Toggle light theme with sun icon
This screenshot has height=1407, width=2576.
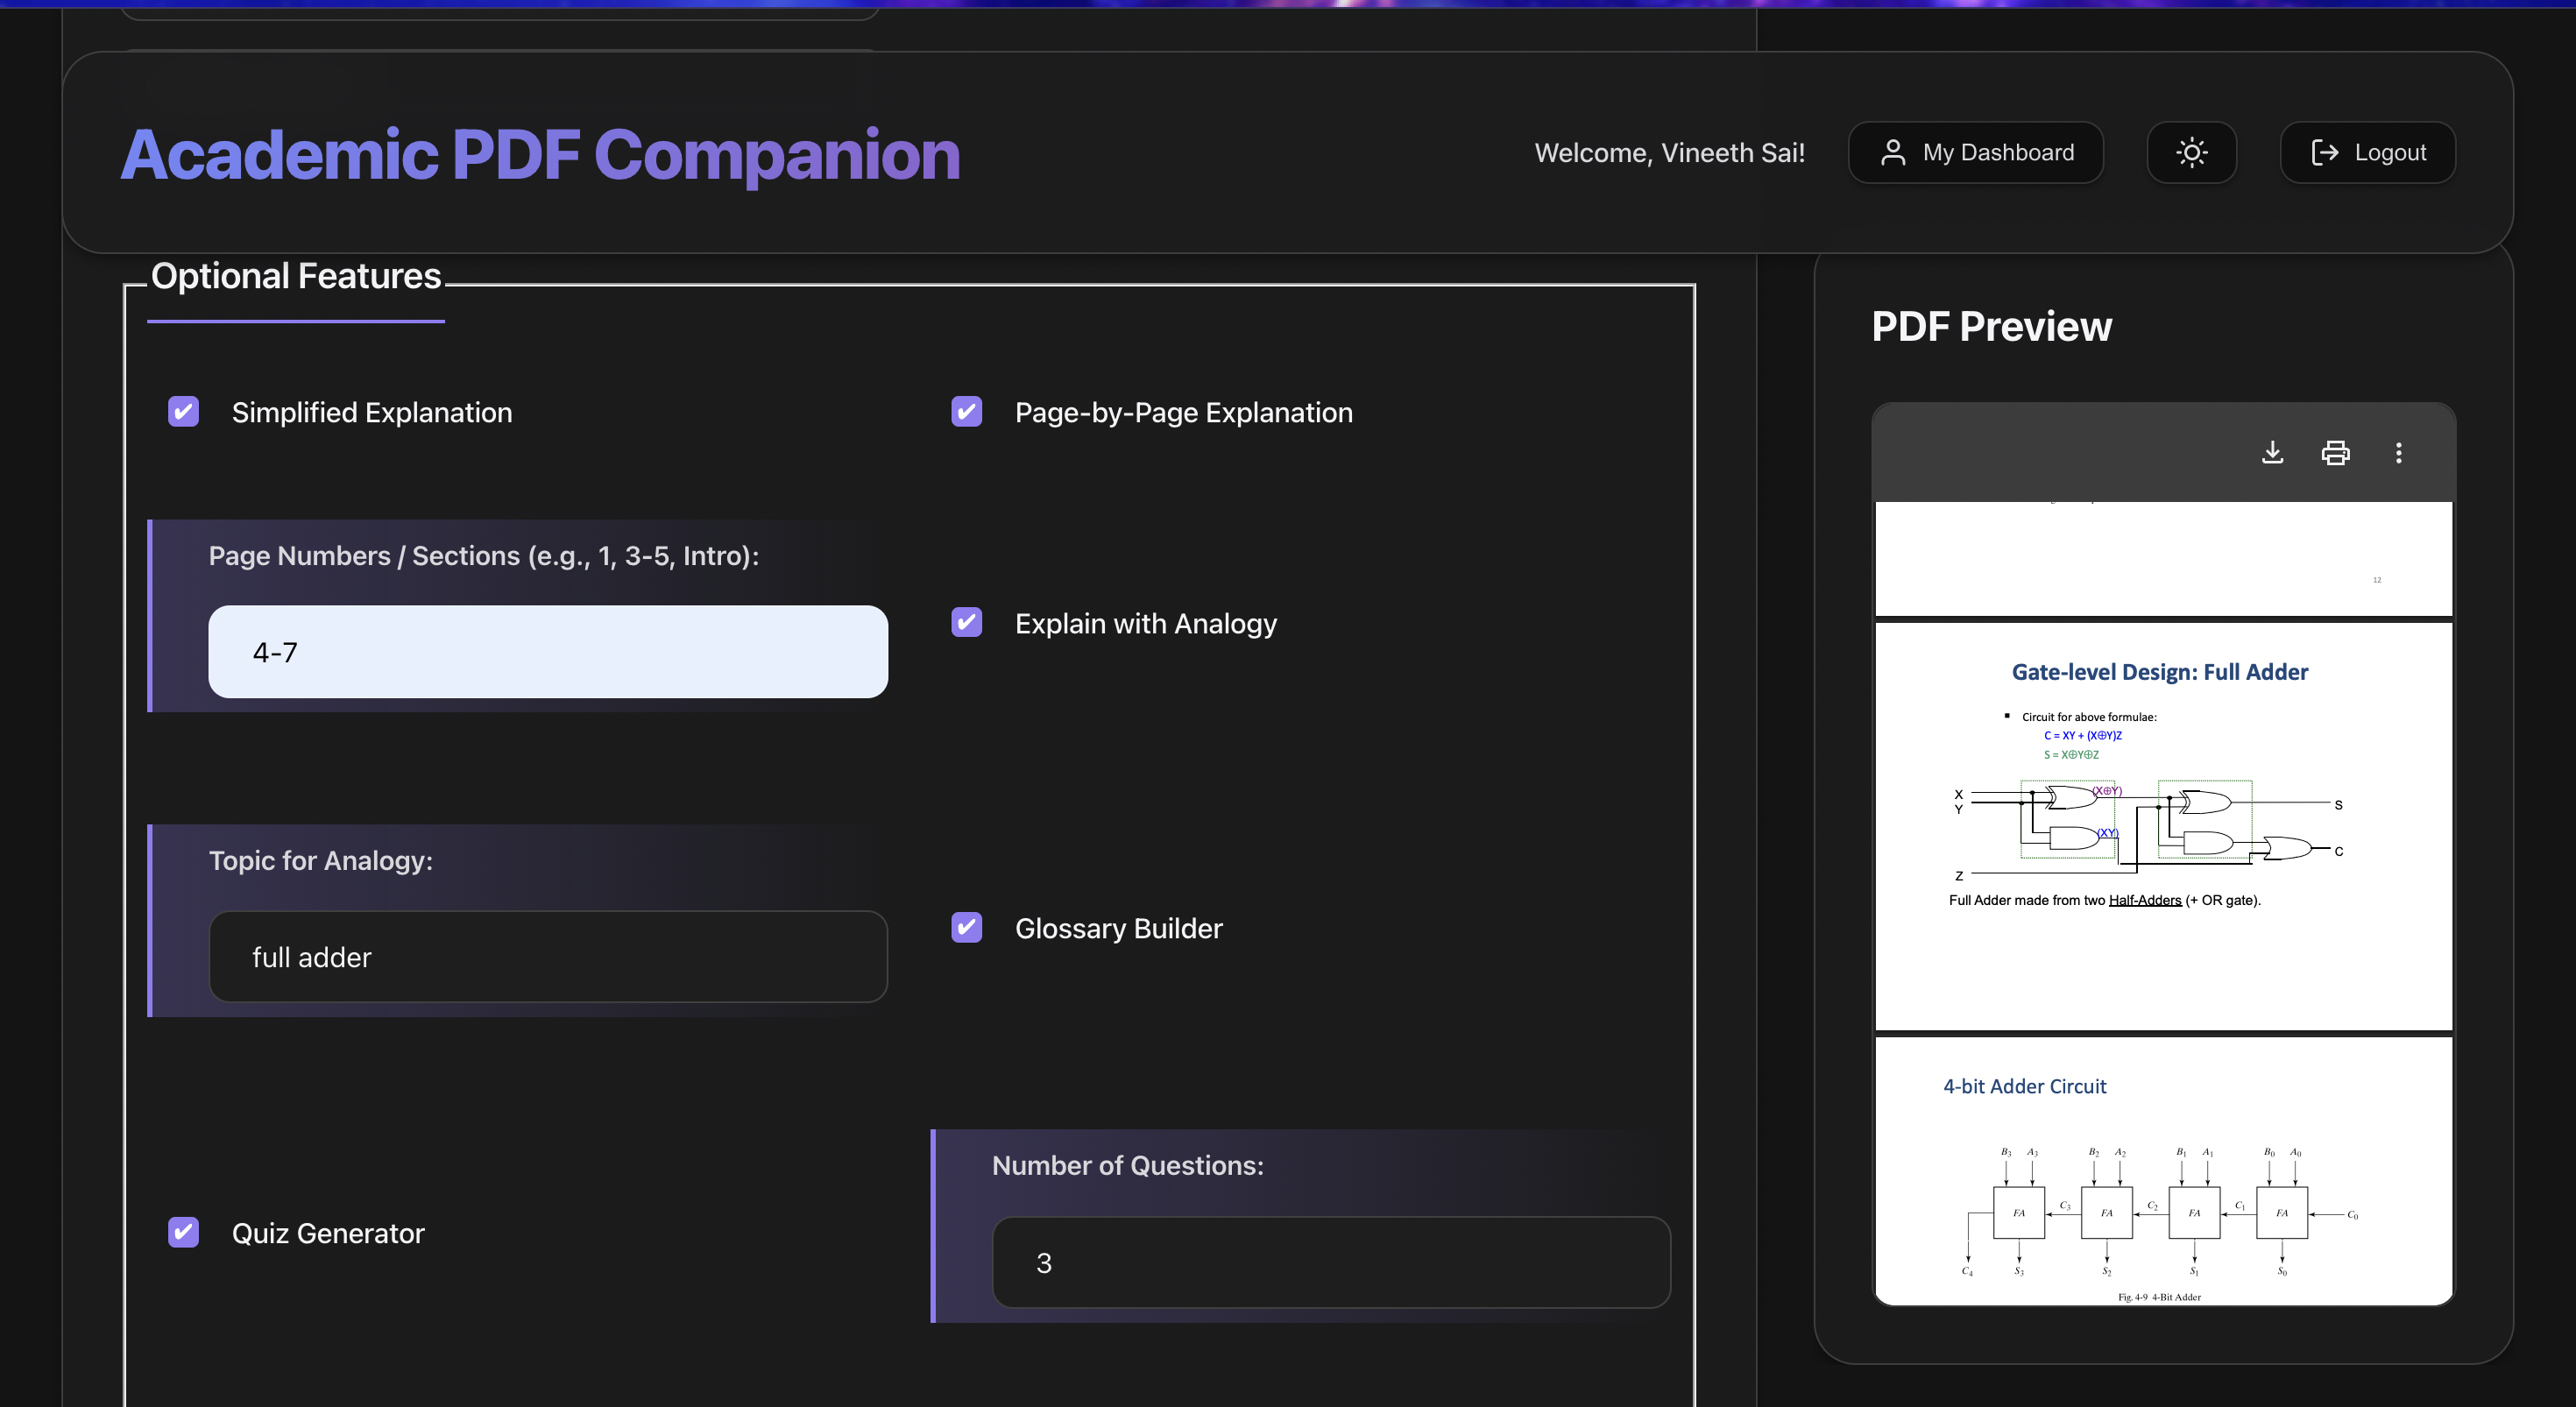[x=2191, y=153]
